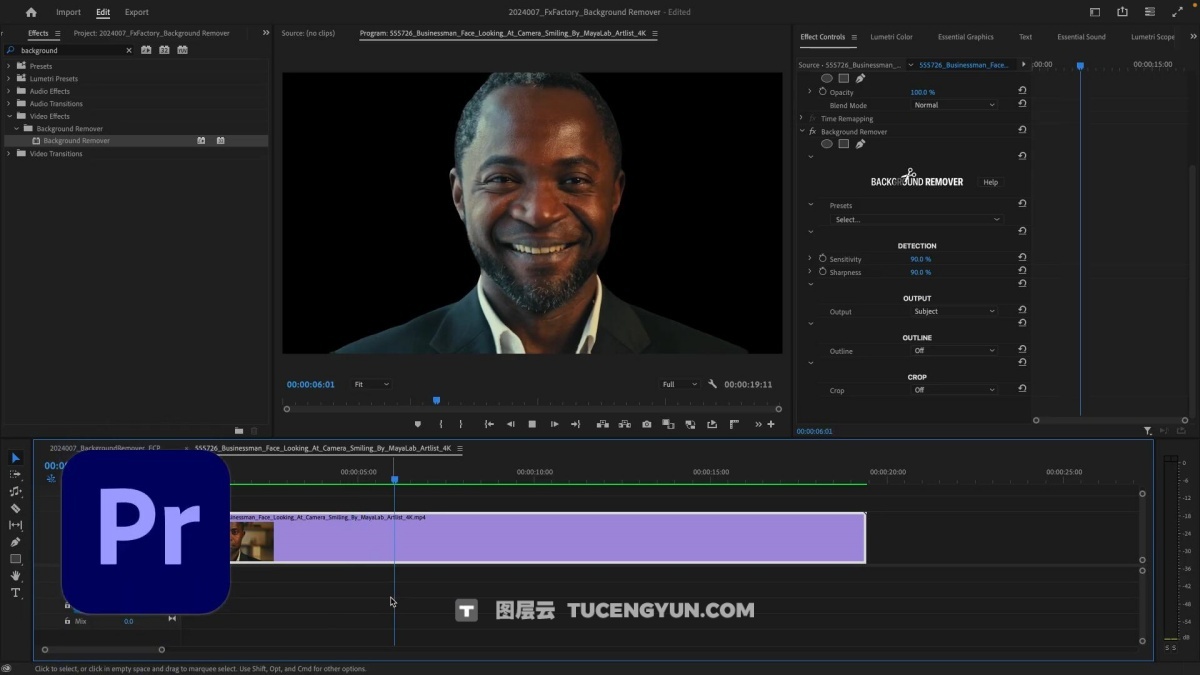Open the Program monitor button editor plus
This screenshot has height=675, width=1200.
770,424
